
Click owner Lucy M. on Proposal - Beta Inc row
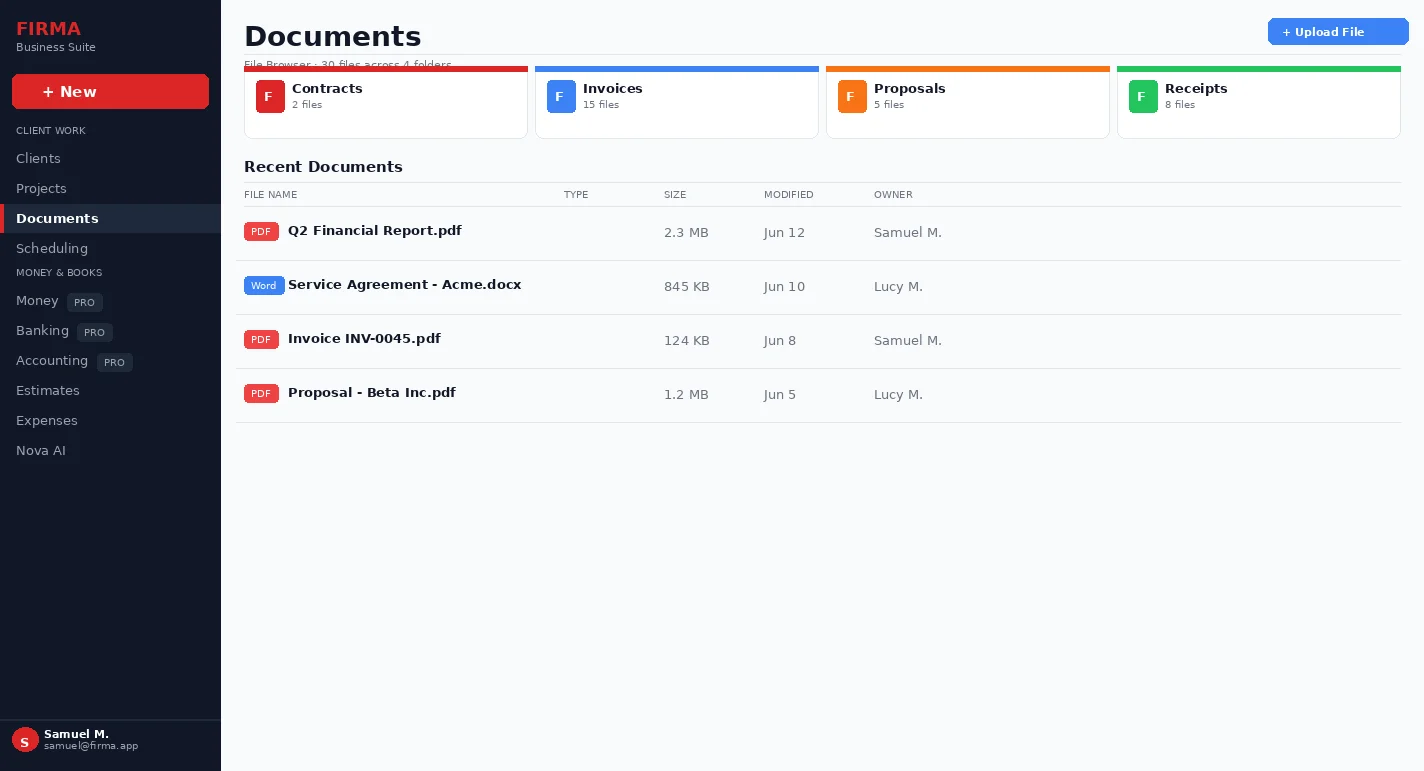898,395
